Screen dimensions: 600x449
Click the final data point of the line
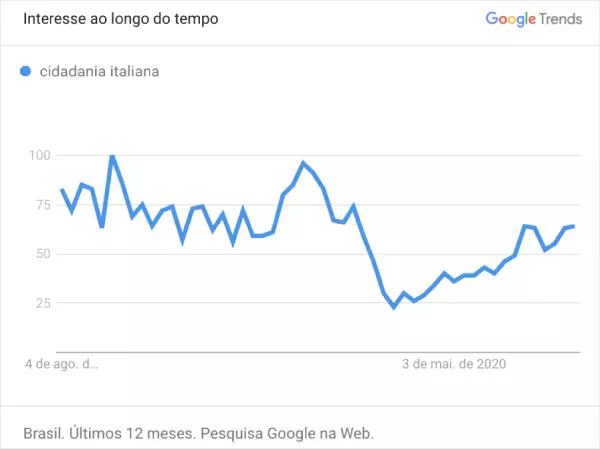coord(574,226)
